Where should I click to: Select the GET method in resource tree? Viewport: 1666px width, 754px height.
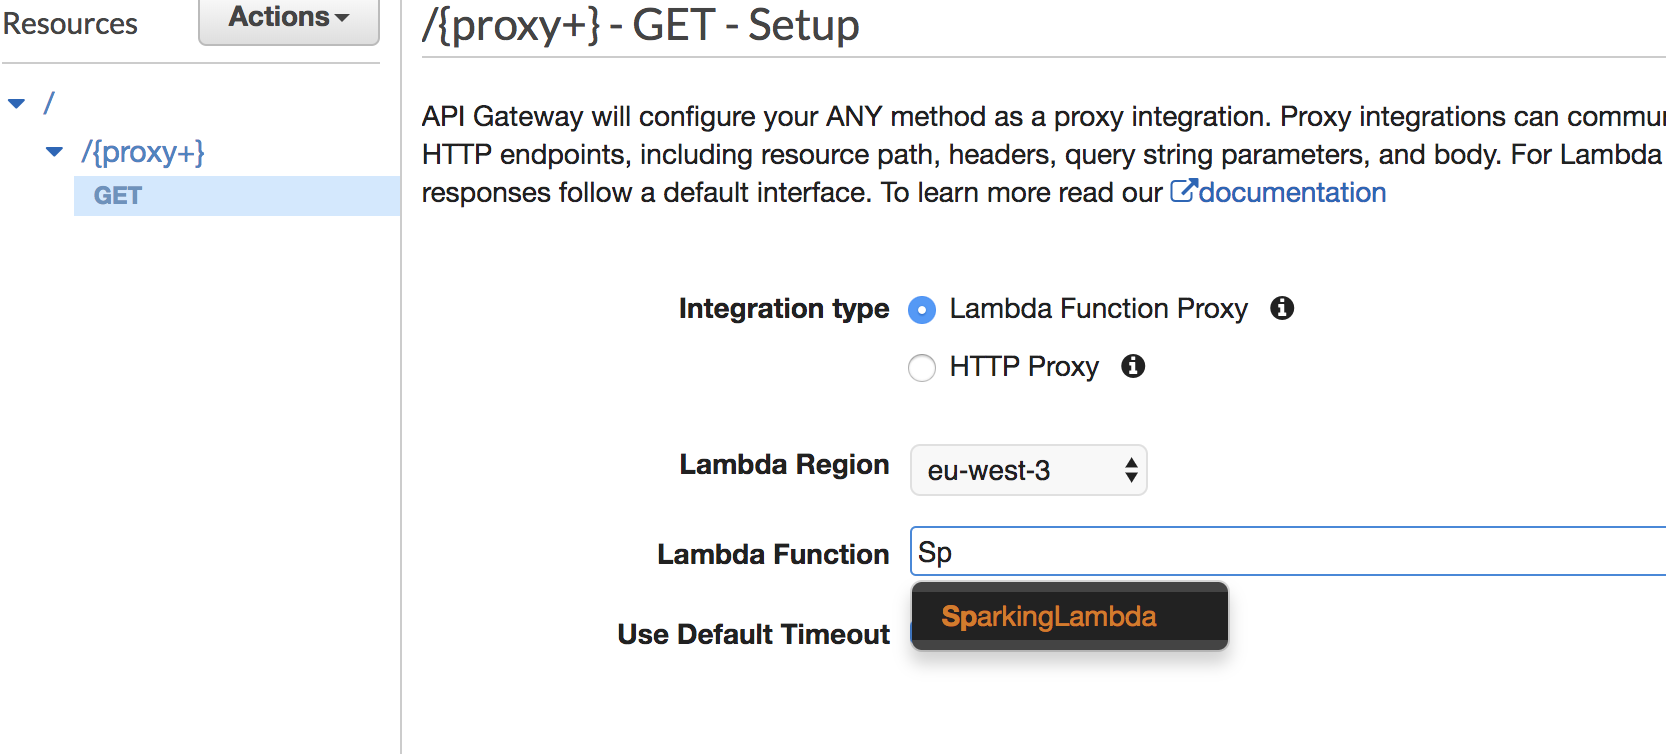click(x=118, y=196)
